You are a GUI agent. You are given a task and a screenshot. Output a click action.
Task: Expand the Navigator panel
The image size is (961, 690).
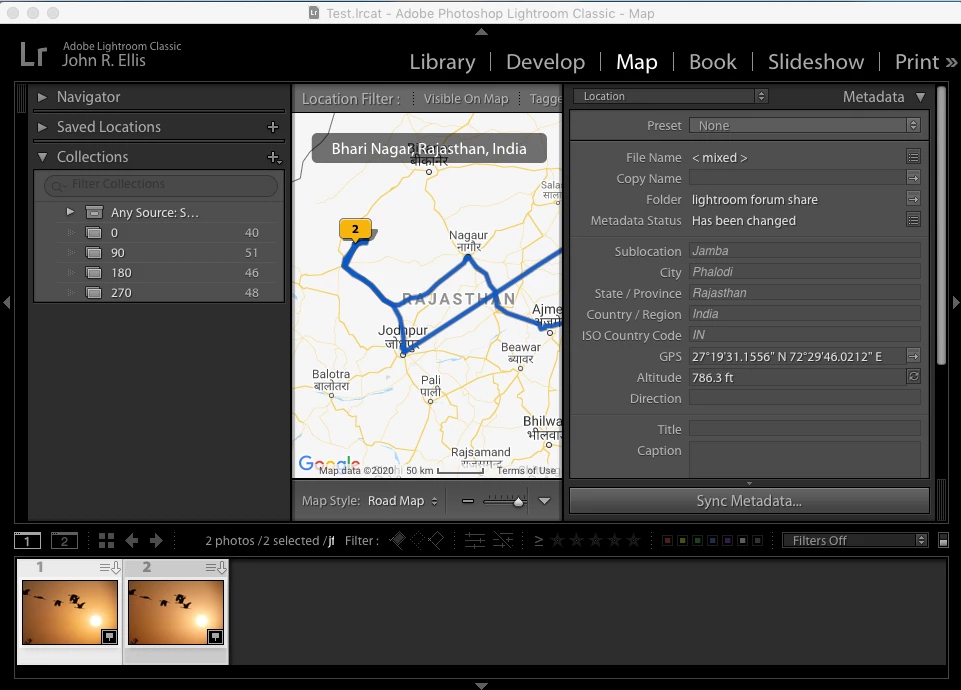[x=42, y=97]
